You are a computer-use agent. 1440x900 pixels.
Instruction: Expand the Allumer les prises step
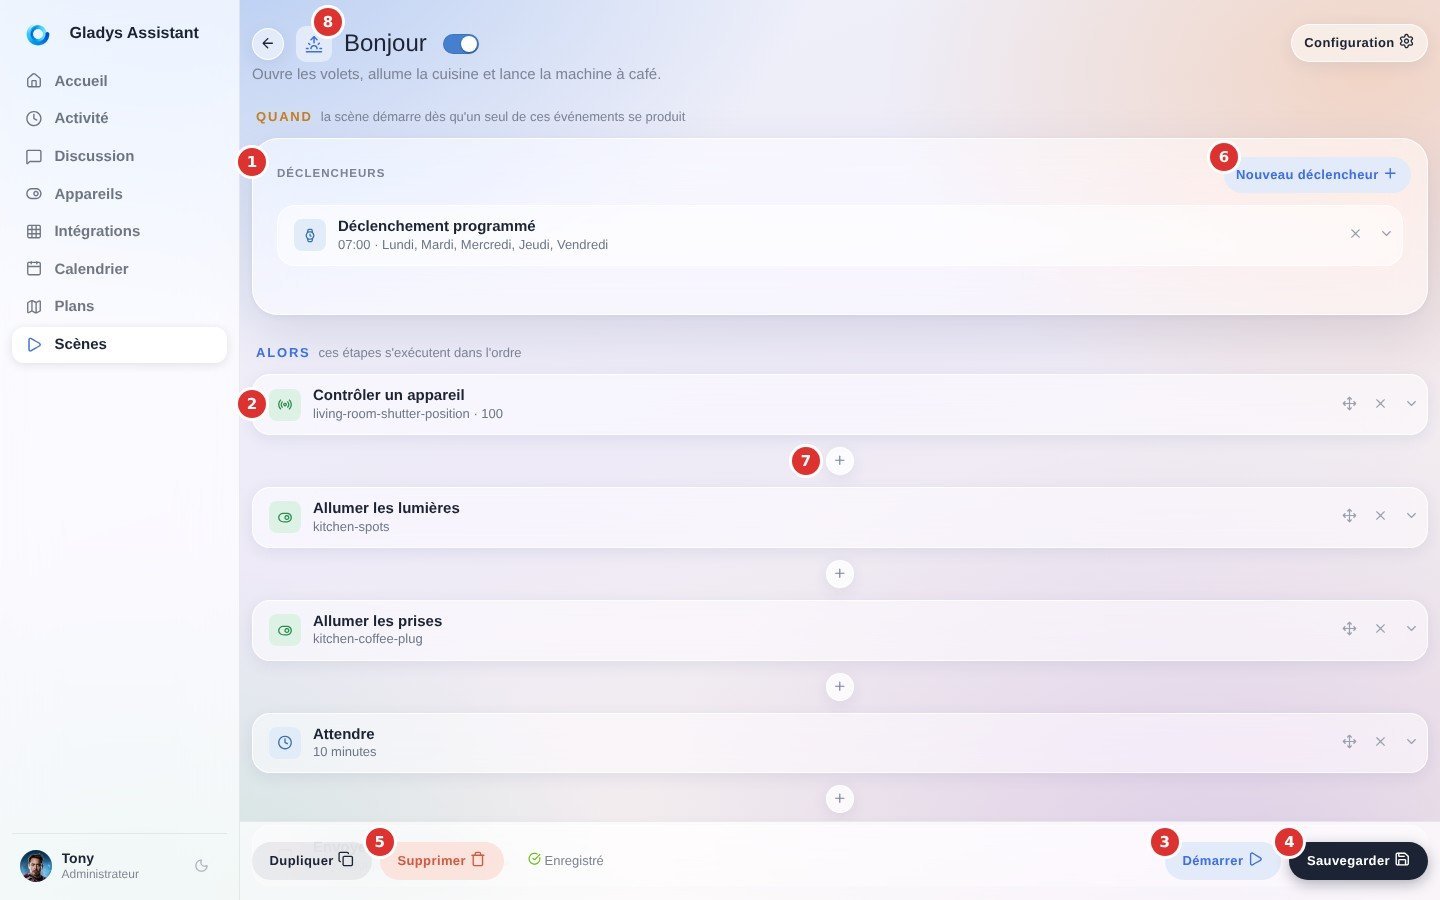point(1411,629)
